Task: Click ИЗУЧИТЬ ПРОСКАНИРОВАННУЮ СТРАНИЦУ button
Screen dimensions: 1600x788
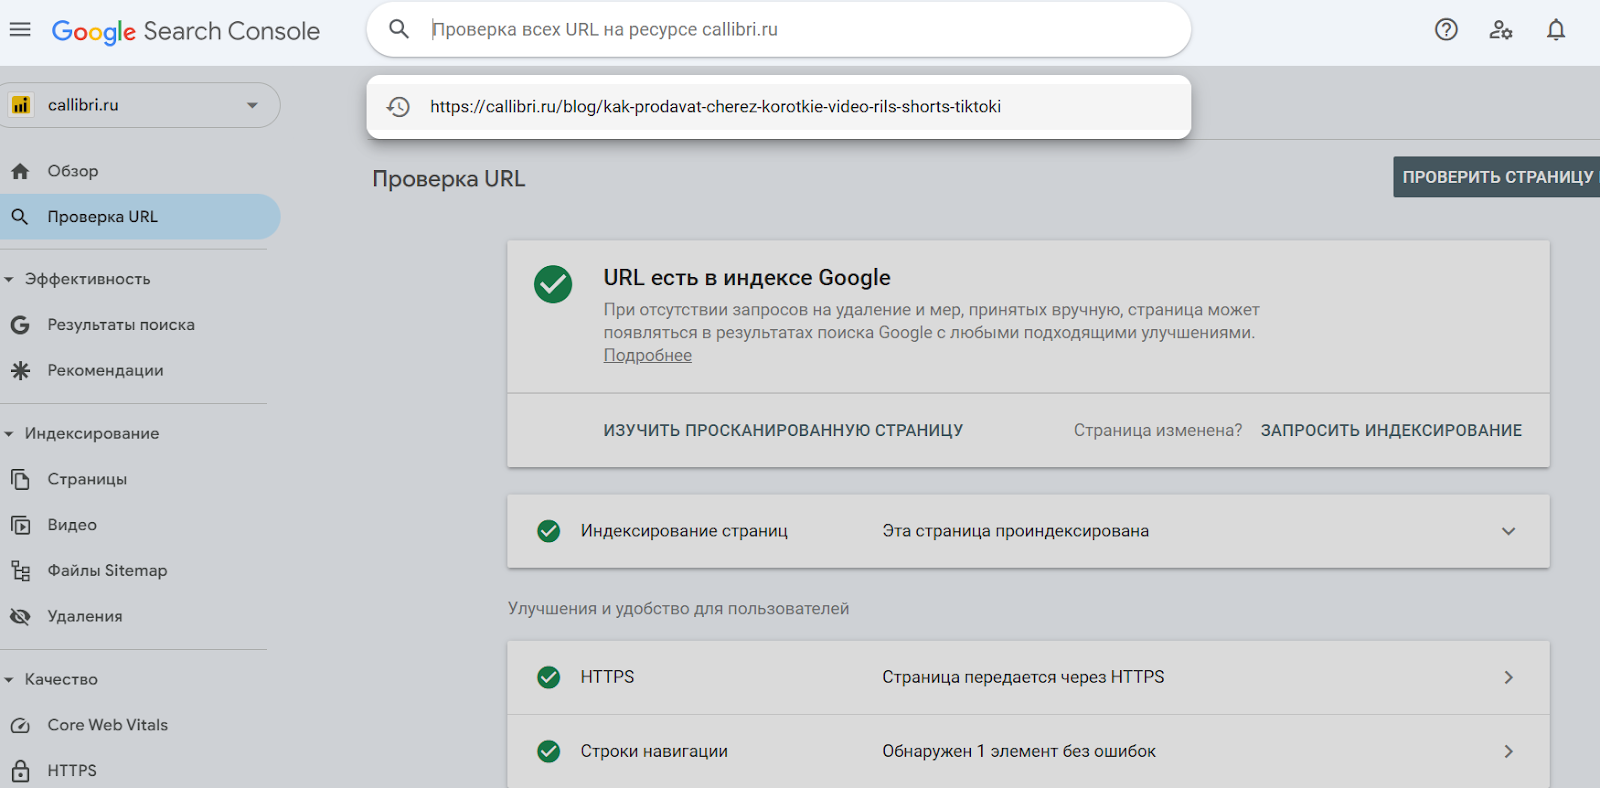Action: coord(782,430)
